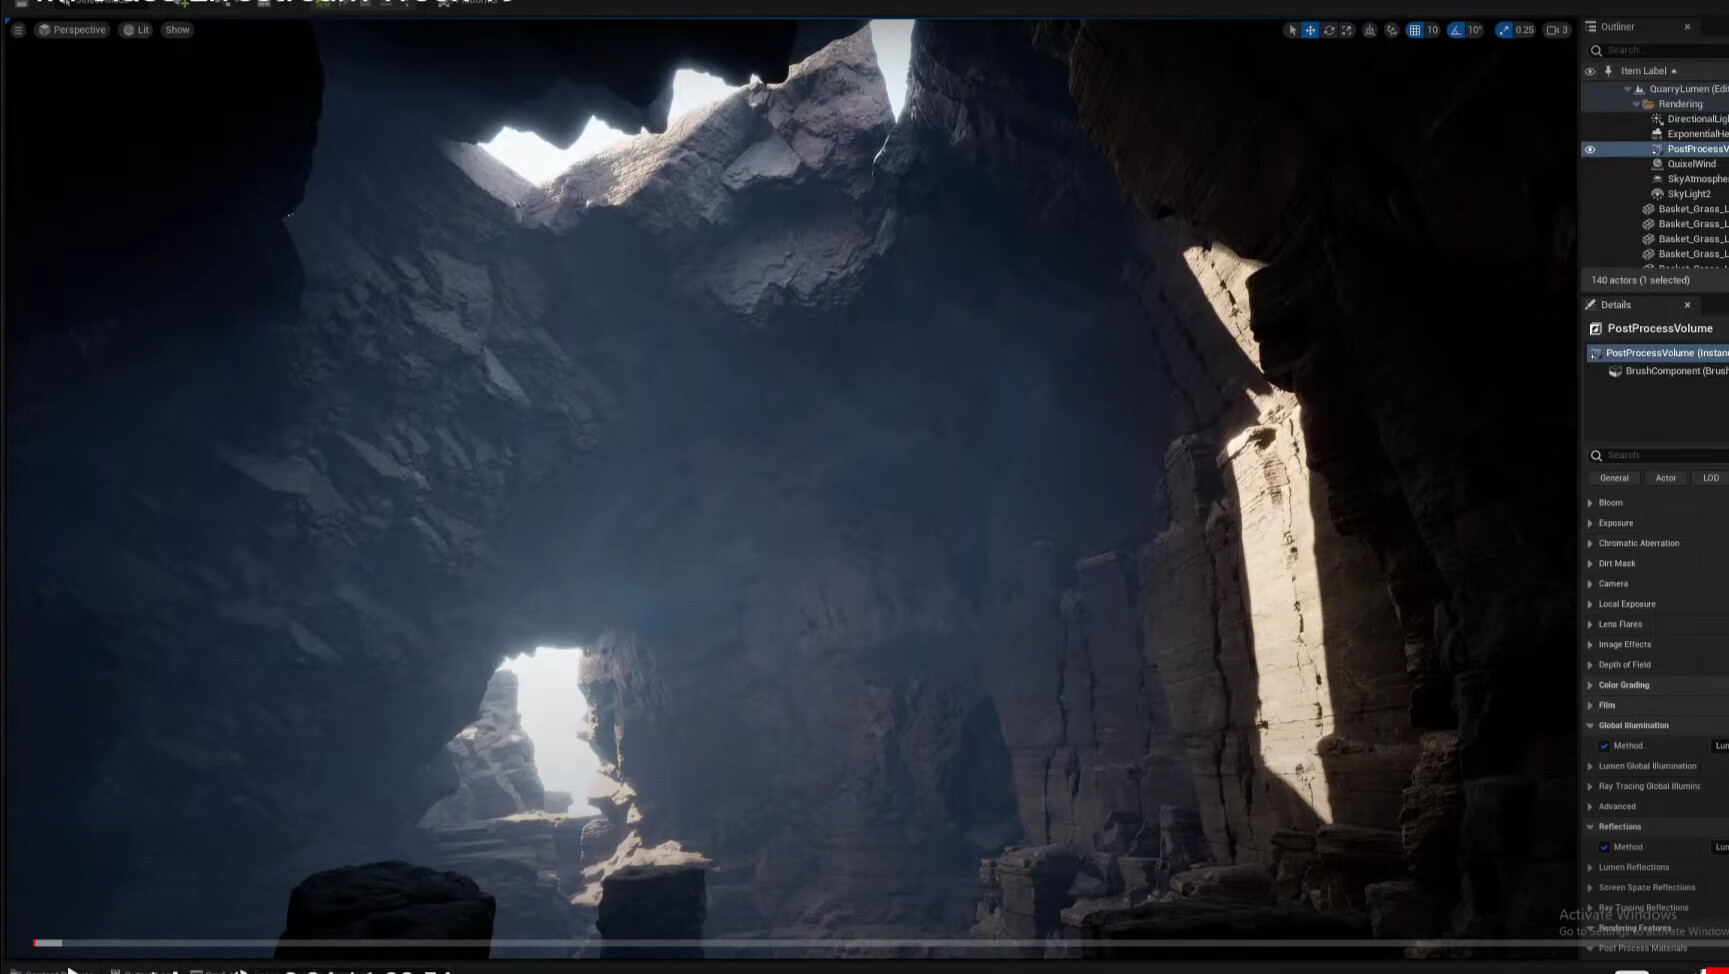1729x974 pixels.
Task: Click the Lit viewmode button
Action: [x=136, y=29]
